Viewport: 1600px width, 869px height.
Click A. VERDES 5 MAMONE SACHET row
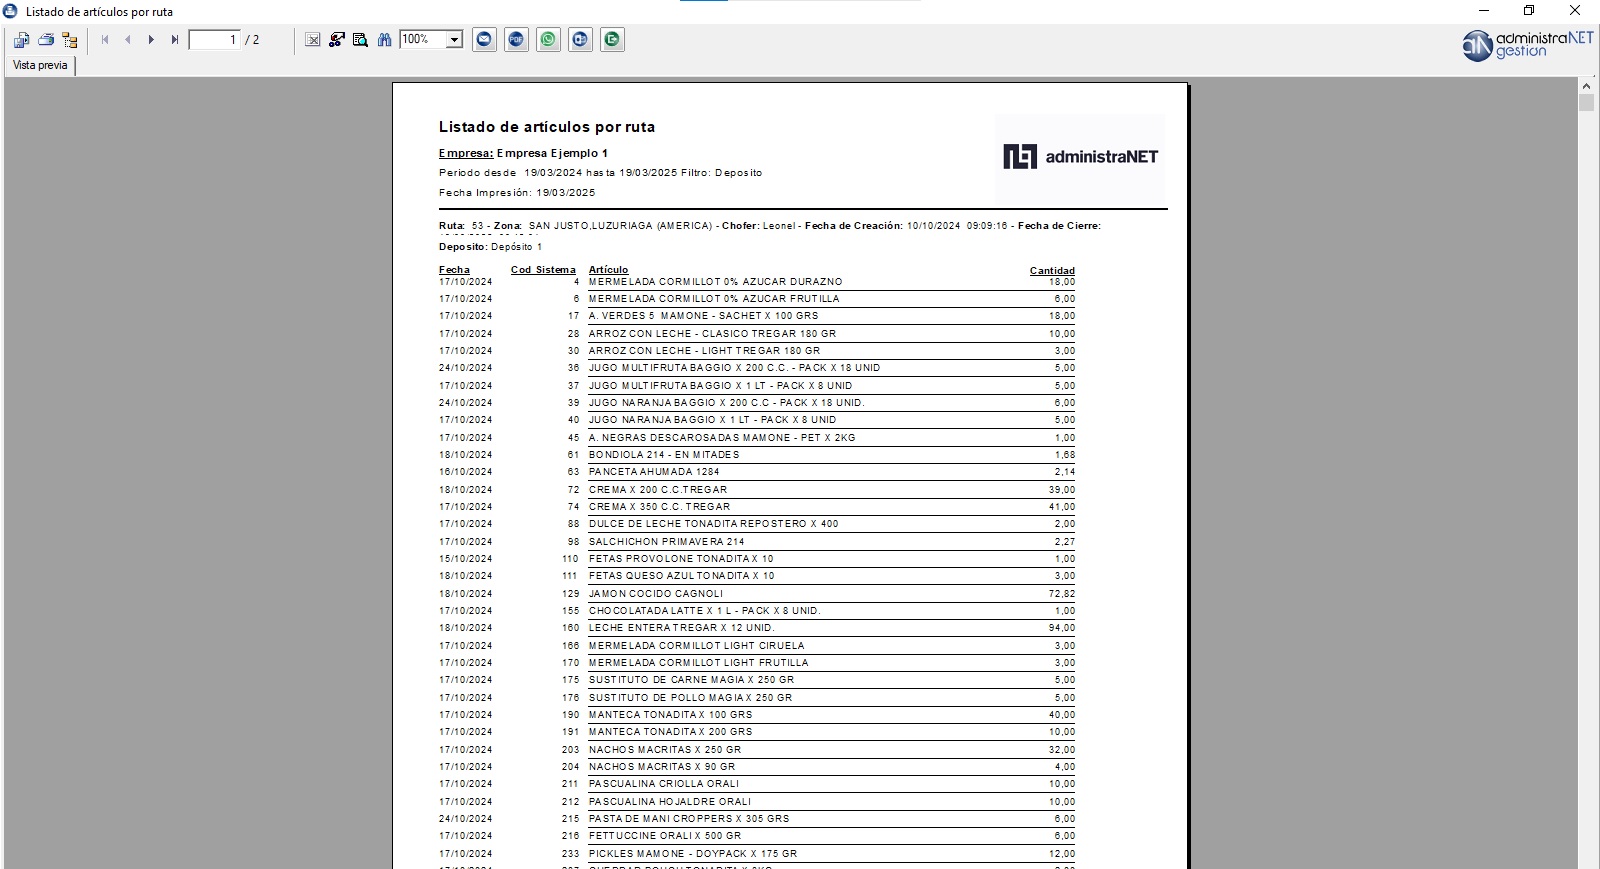coord(757,316)
